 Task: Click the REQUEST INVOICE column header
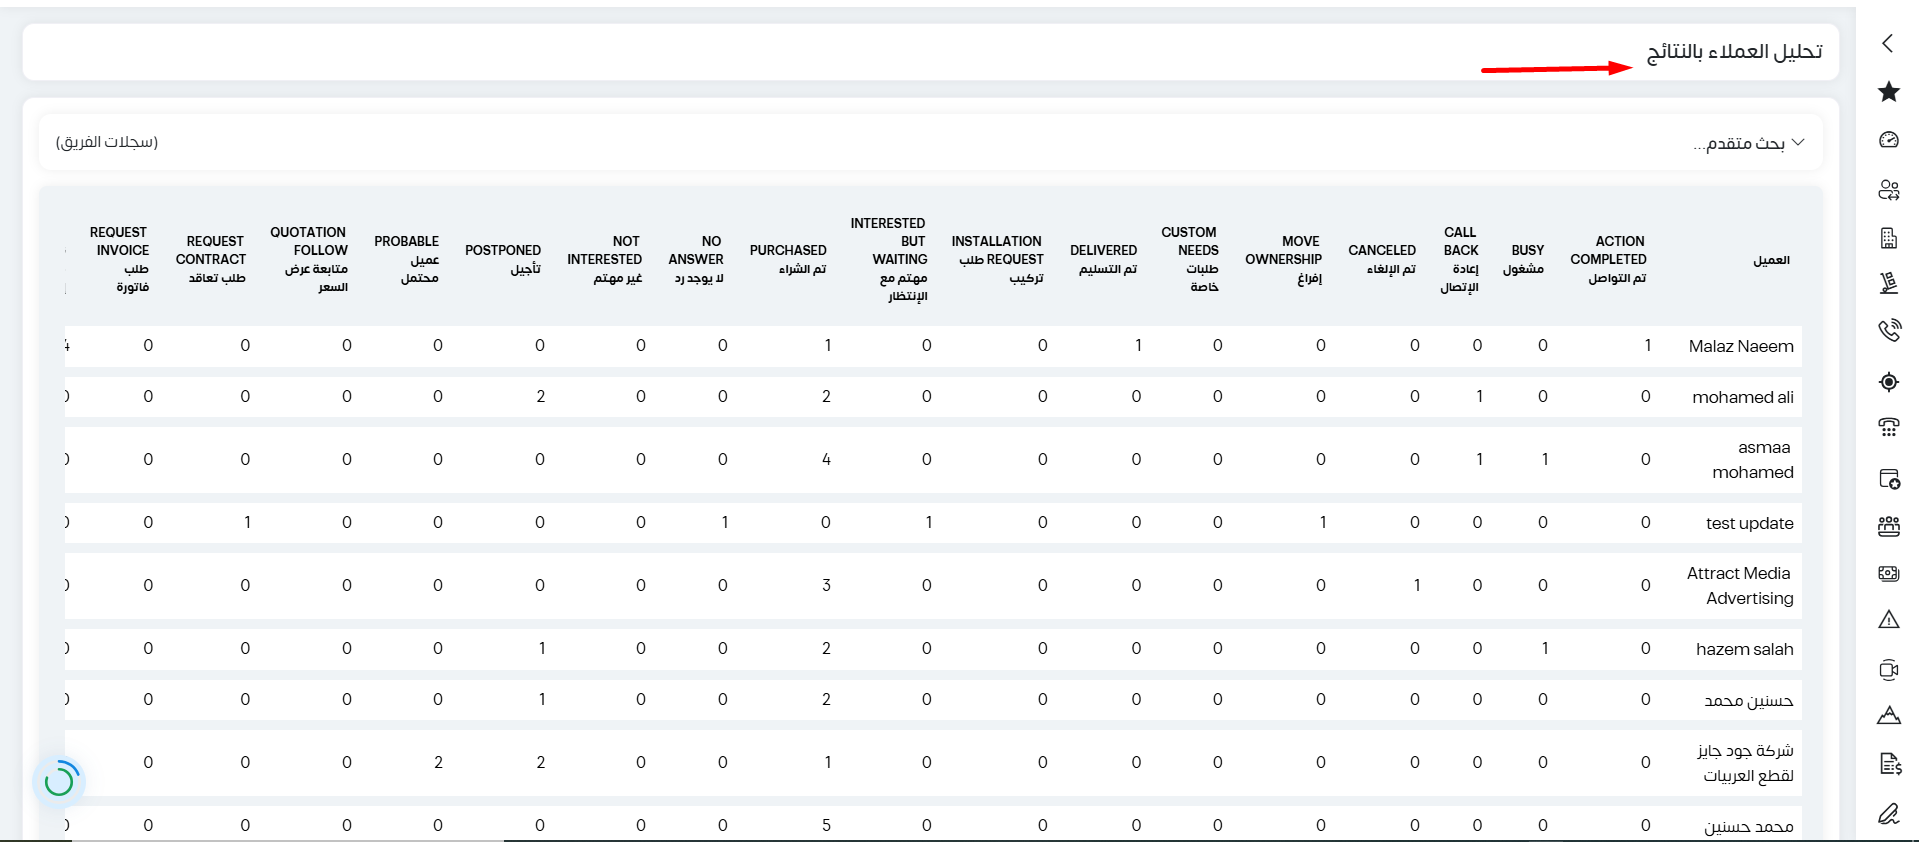click(119, 259)
